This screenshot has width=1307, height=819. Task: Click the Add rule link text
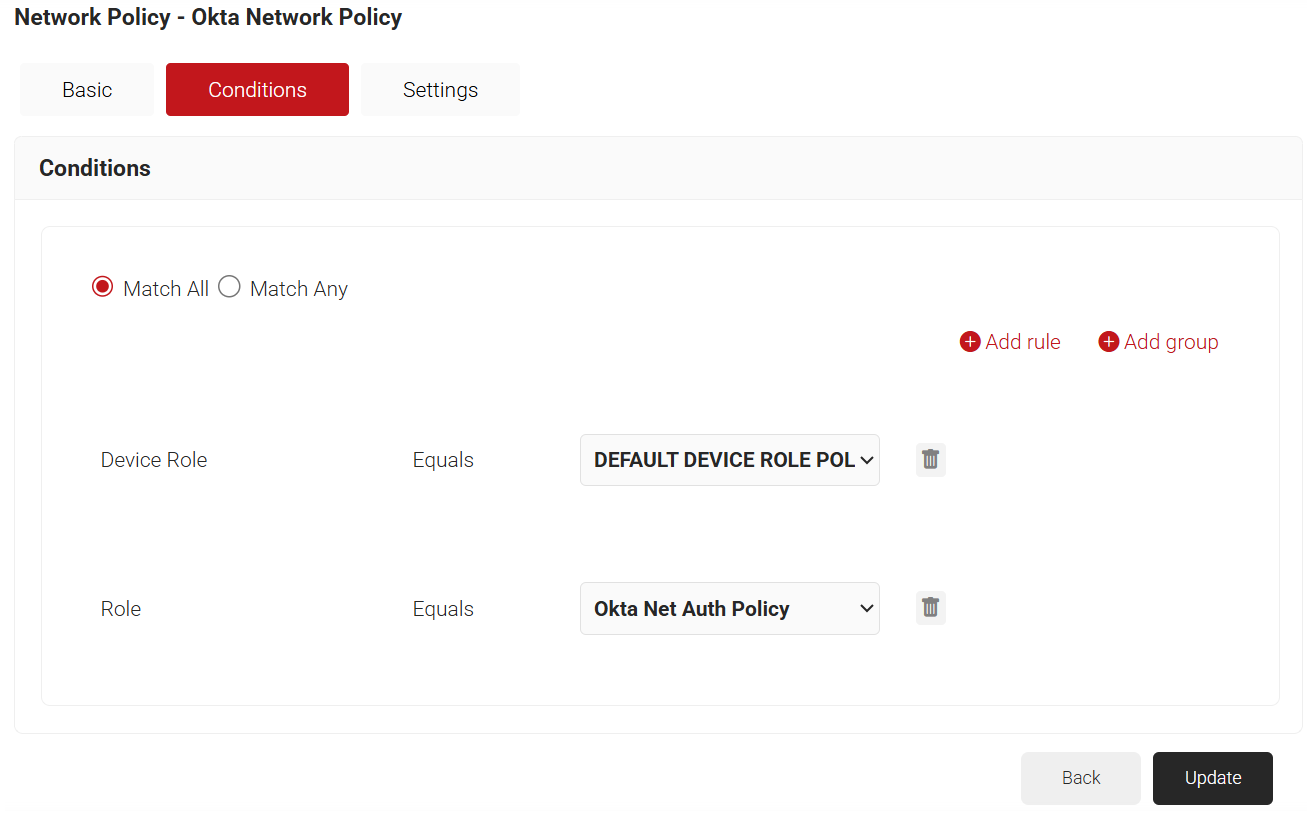tap(1023, 342)
